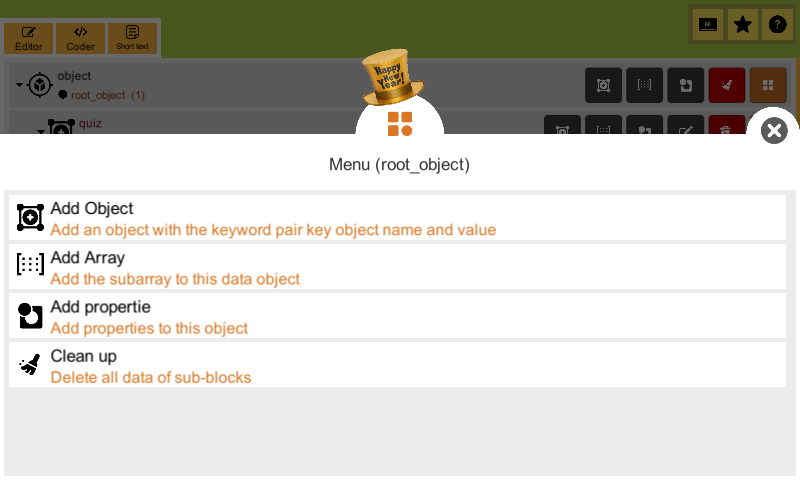Click the star favorites icon
Image resolution: width=800 pixels, height=480 pixels.
(x=742, y=24)
